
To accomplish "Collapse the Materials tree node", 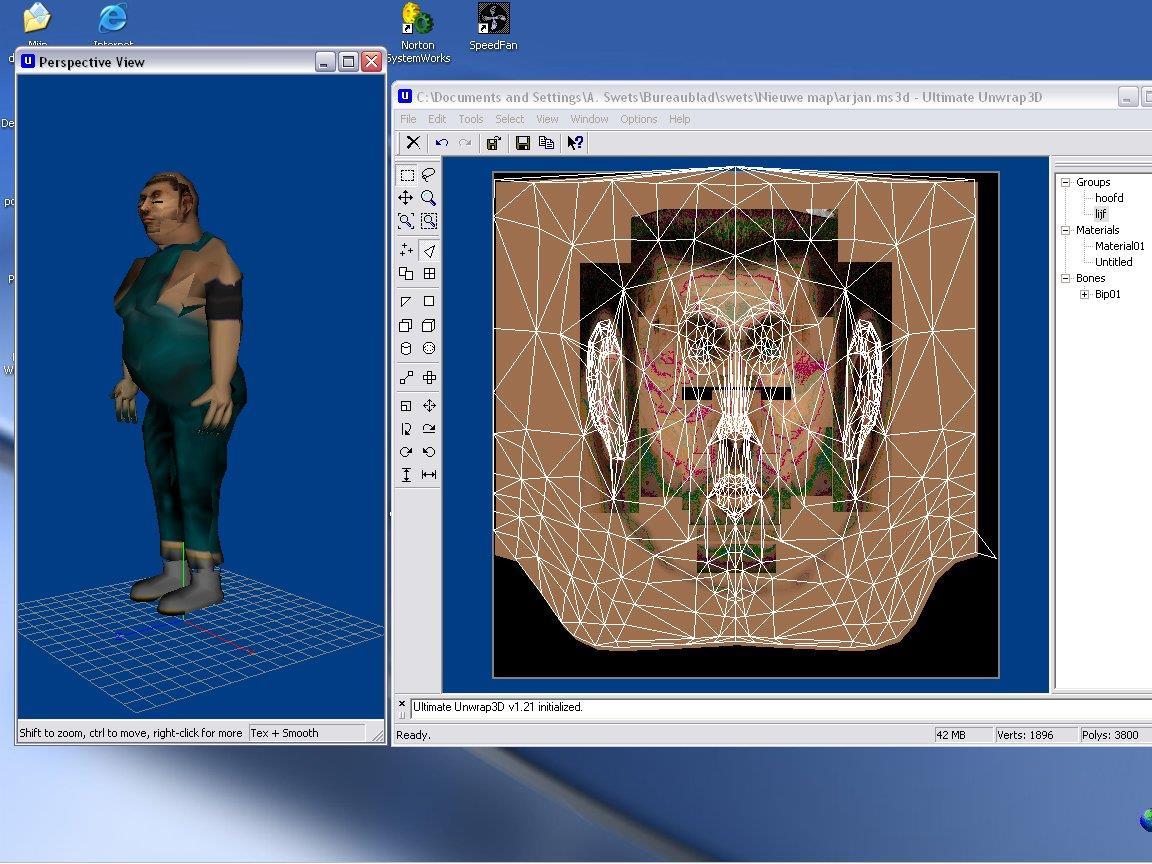I will (x=1065, y=230).
